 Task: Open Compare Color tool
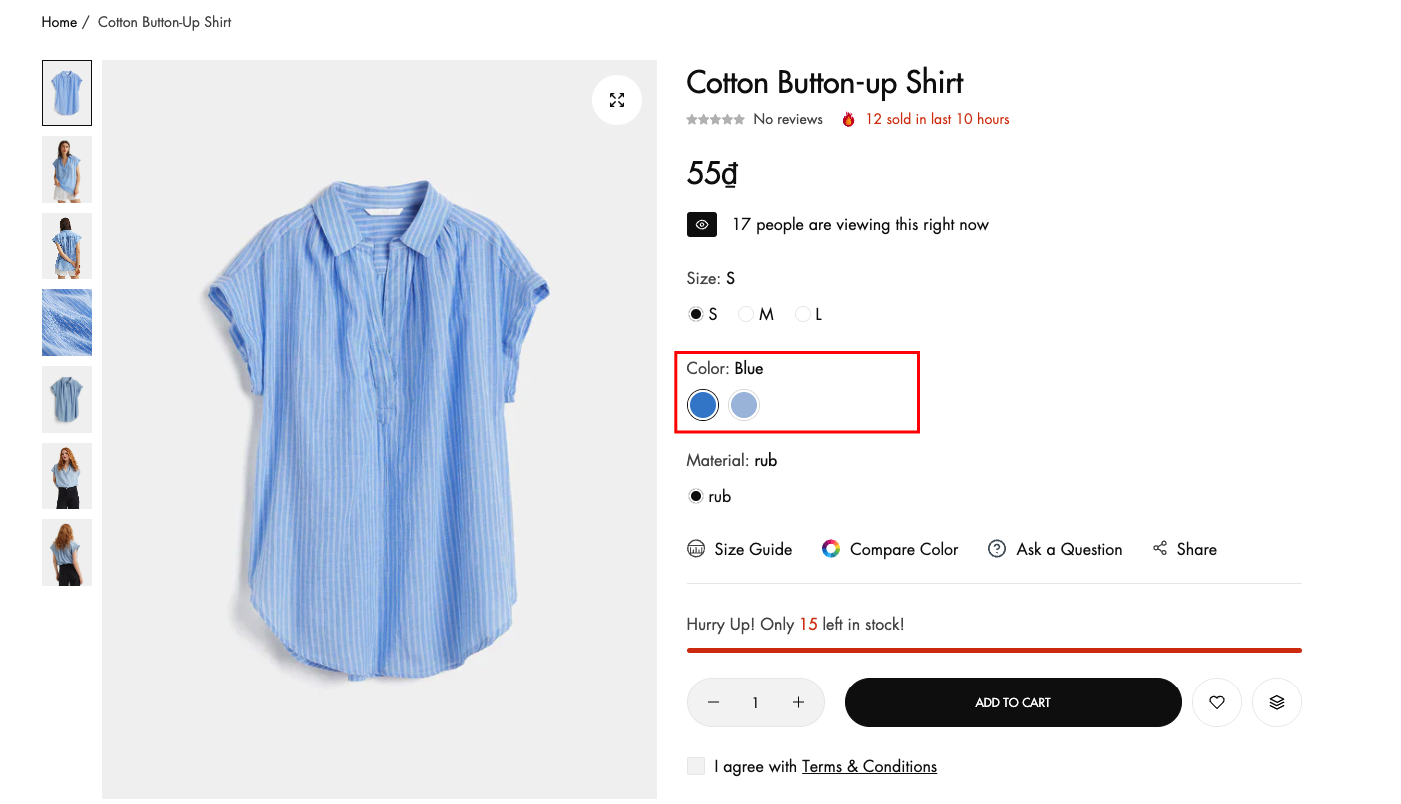[x=890, y=549]
